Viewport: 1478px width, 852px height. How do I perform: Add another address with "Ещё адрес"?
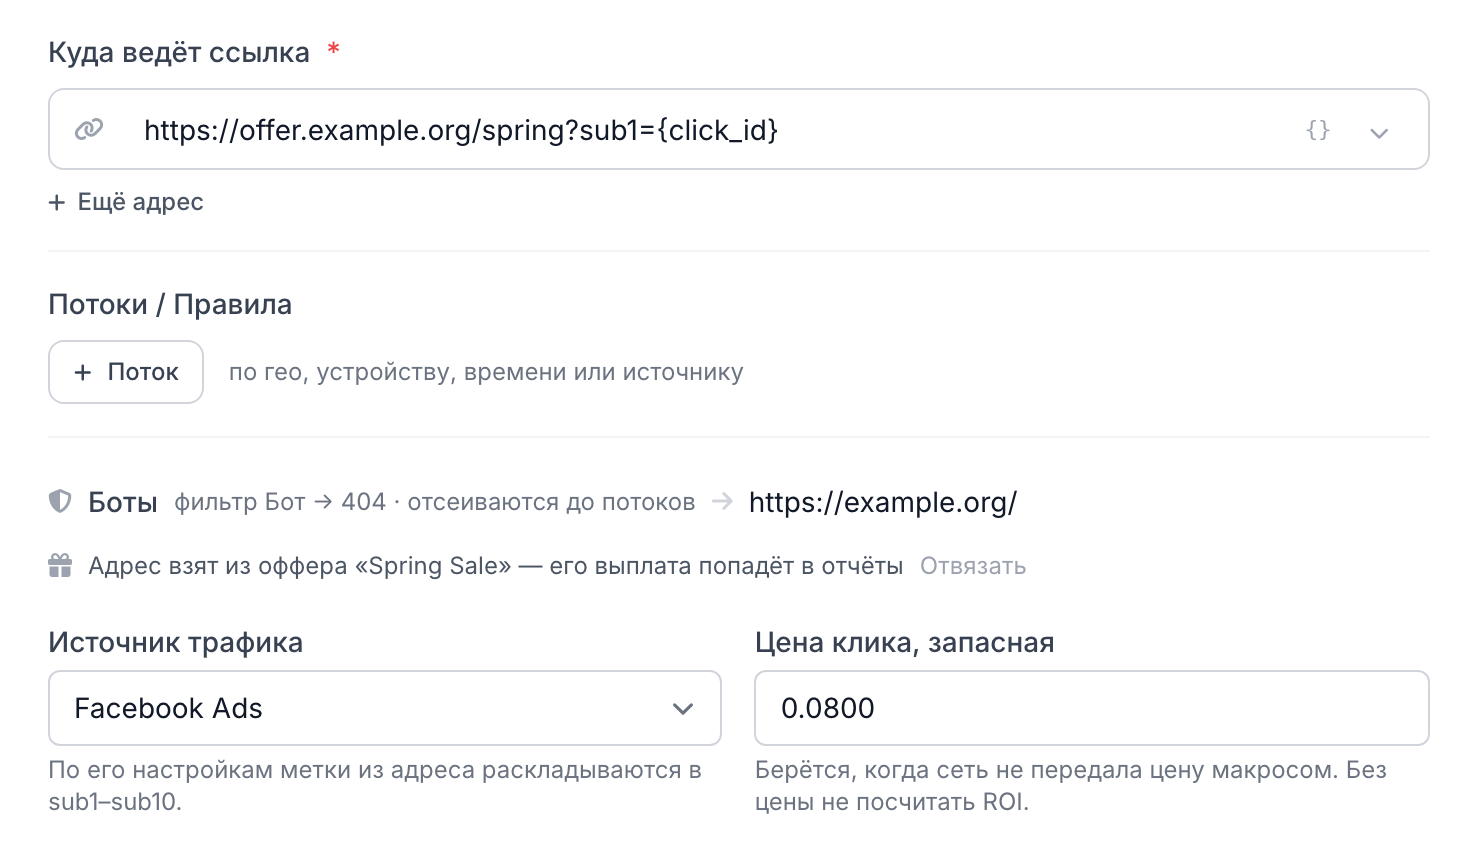(126, 202)
